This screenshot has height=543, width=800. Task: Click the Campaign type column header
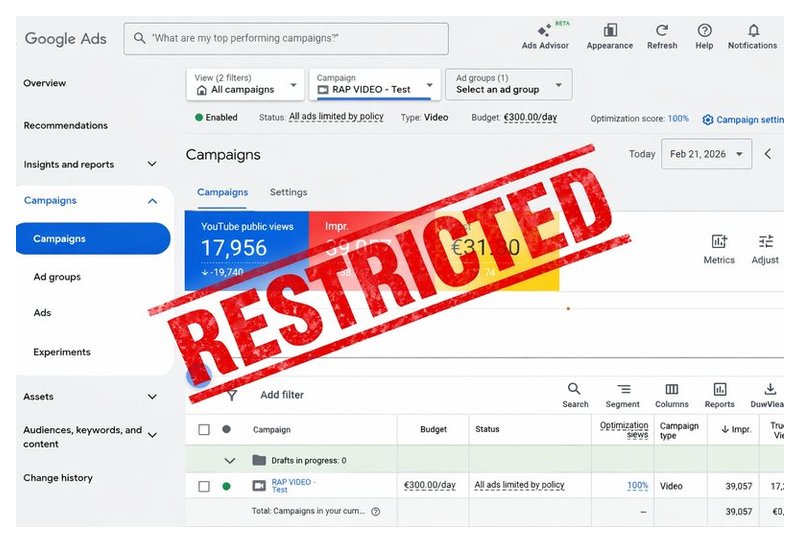click(679, 430)
